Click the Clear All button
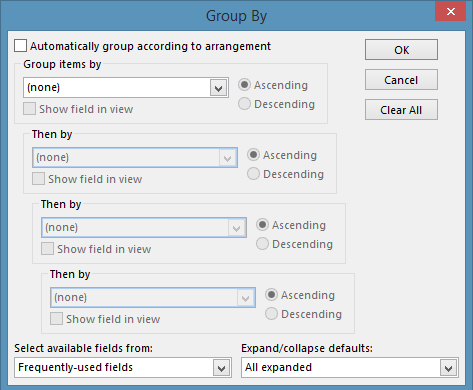The width and height of the screenshot is (473, 390). [401, 110]
